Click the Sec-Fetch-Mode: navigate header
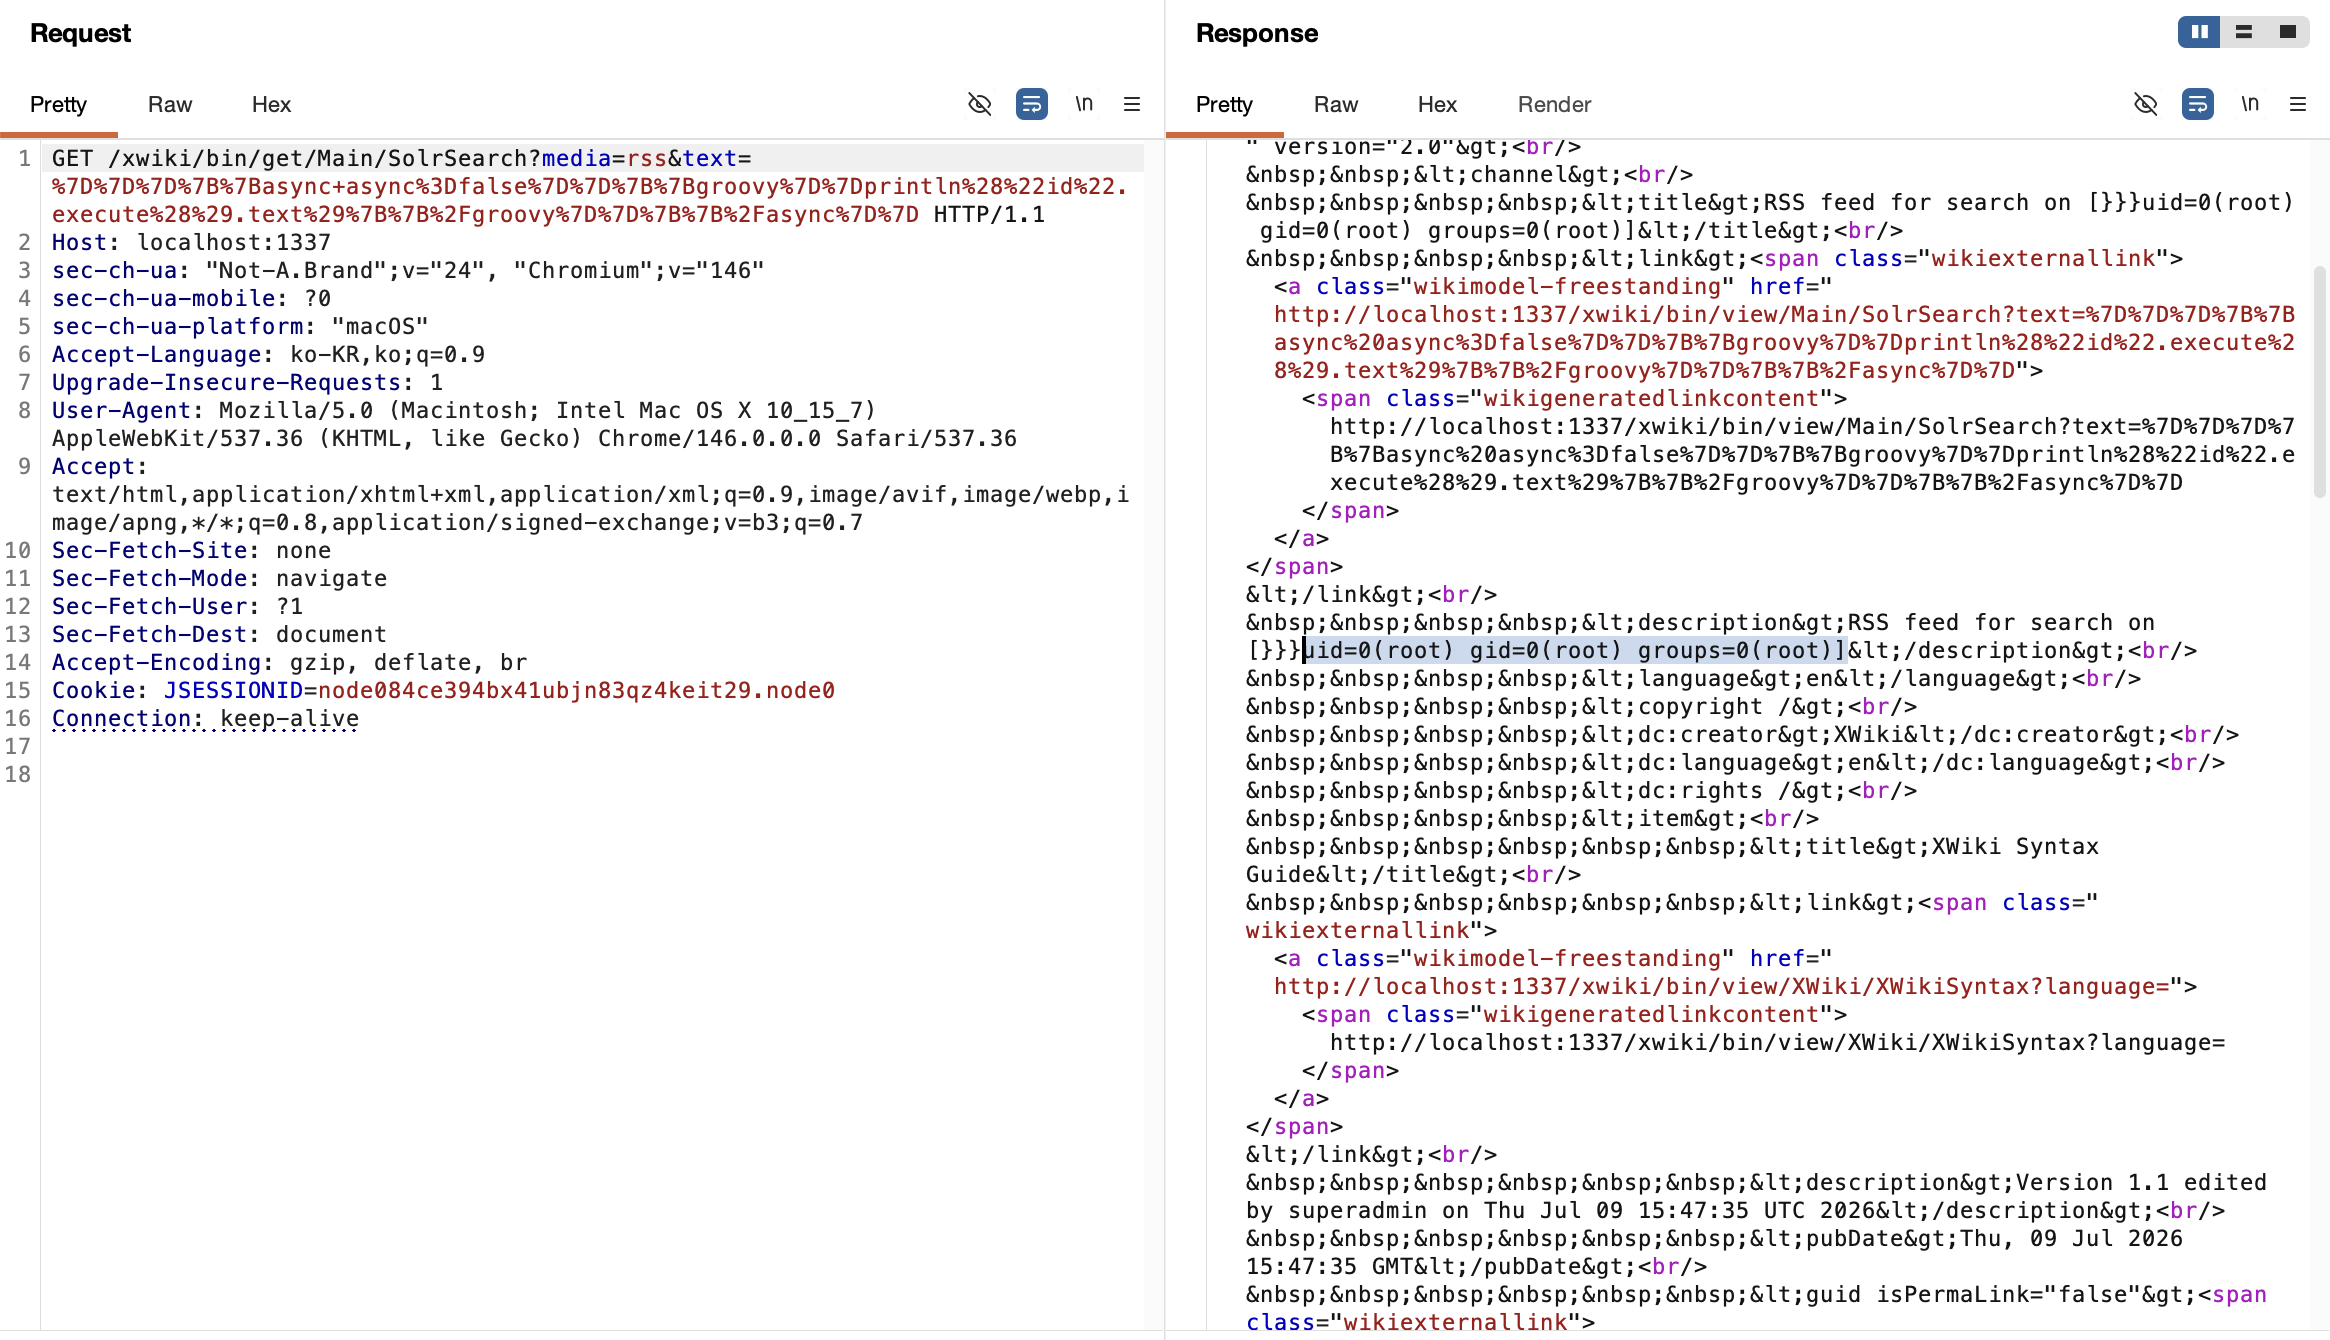 coord(219,578)
